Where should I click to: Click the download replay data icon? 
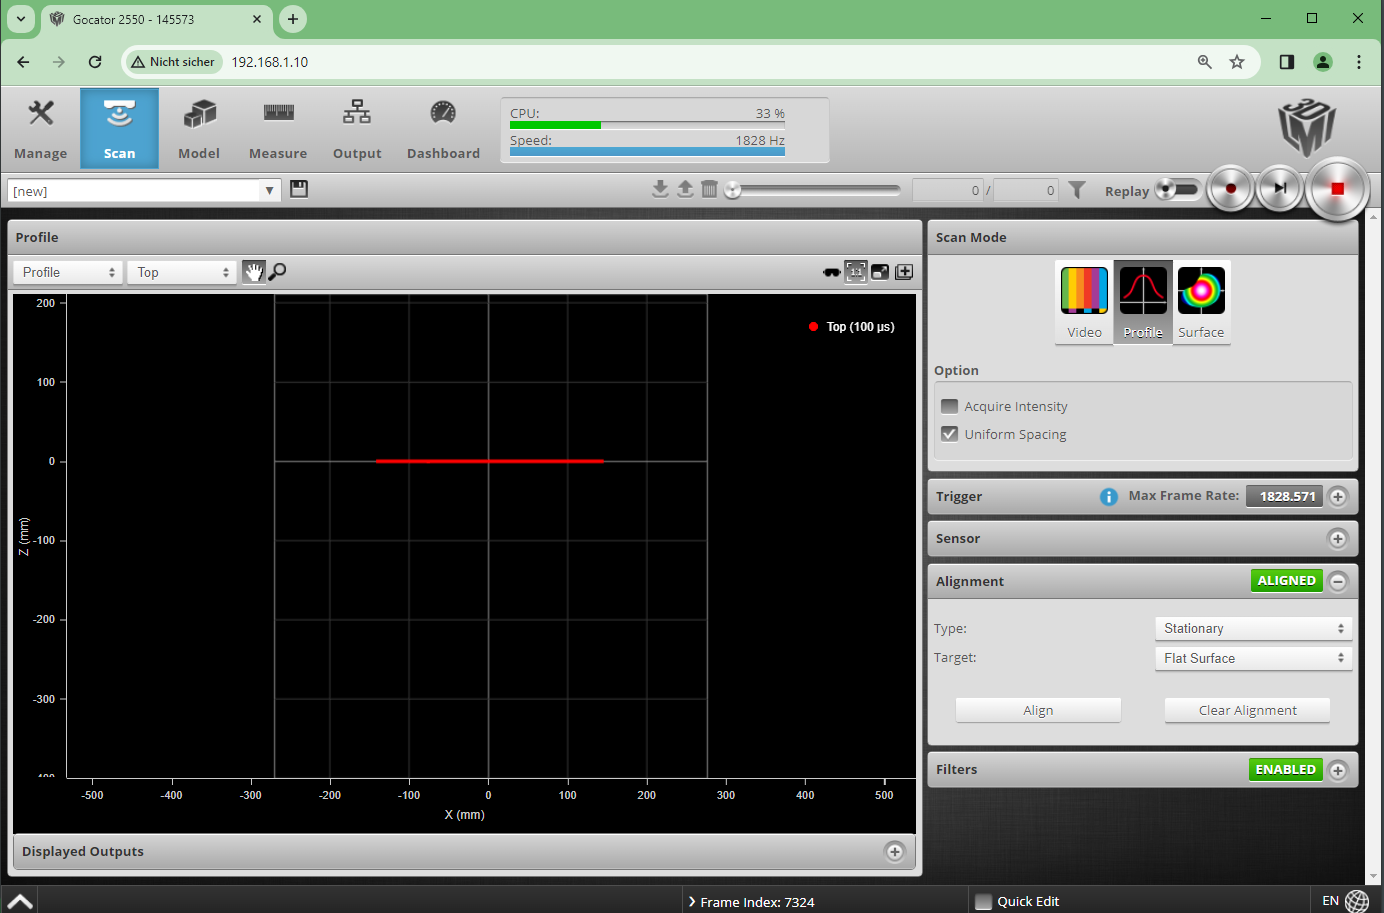(660, 189)
